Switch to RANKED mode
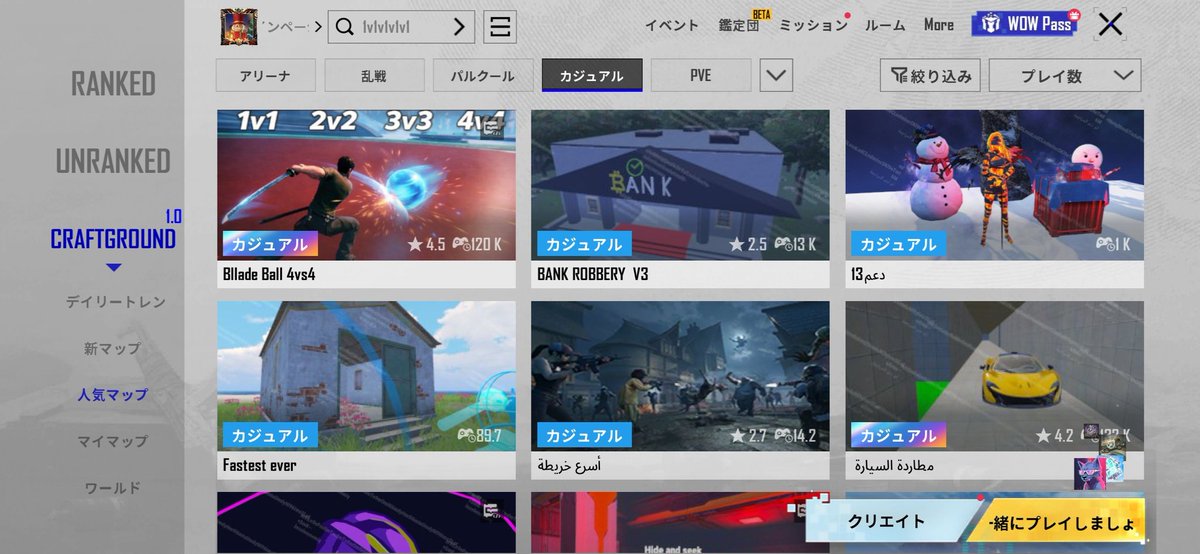1200x554 pixels. [x=113, y=84]
